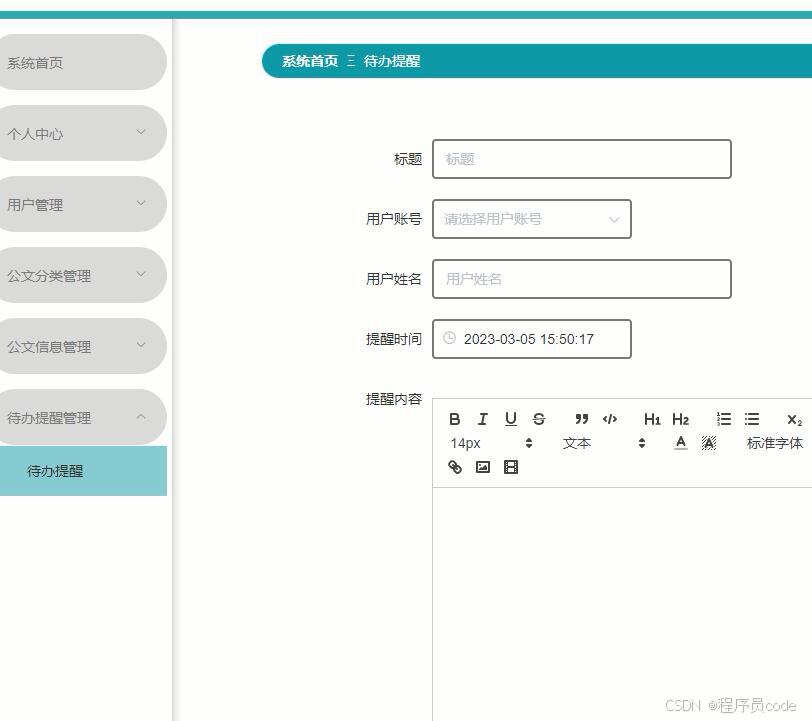Image resolution: width=812 pixels, height=721 pixels.
Task: Insert an image into the editor
Action: coord(483,467)
